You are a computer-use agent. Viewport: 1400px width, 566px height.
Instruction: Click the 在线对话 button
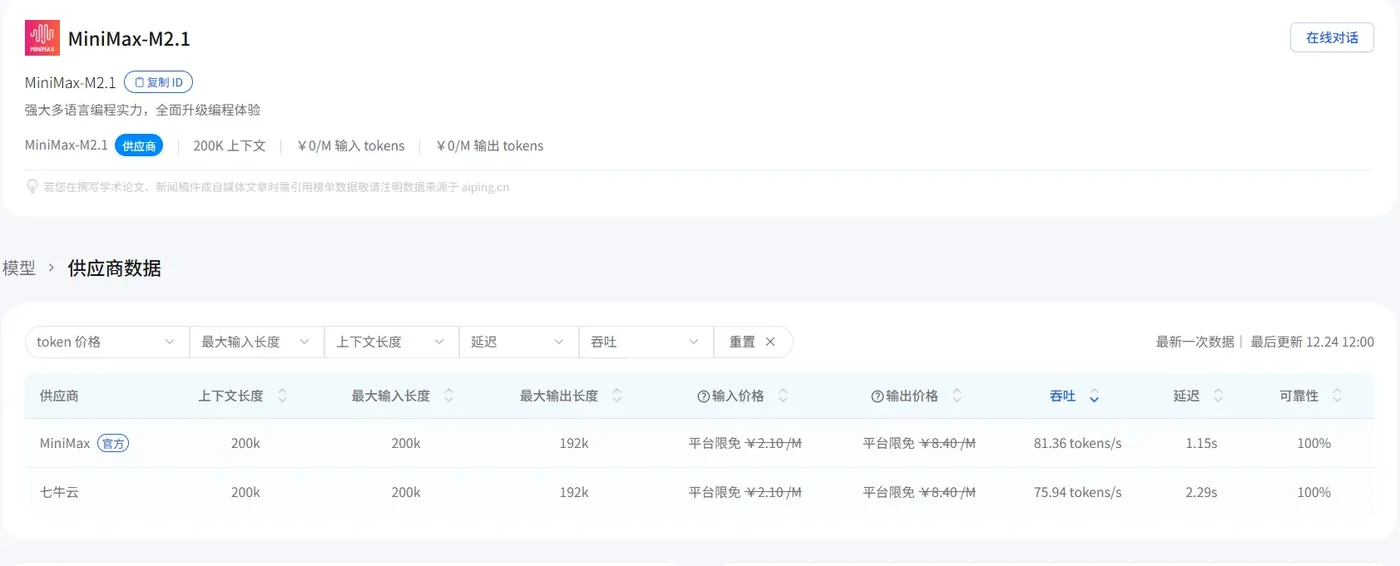click(x=1331, y=38)
